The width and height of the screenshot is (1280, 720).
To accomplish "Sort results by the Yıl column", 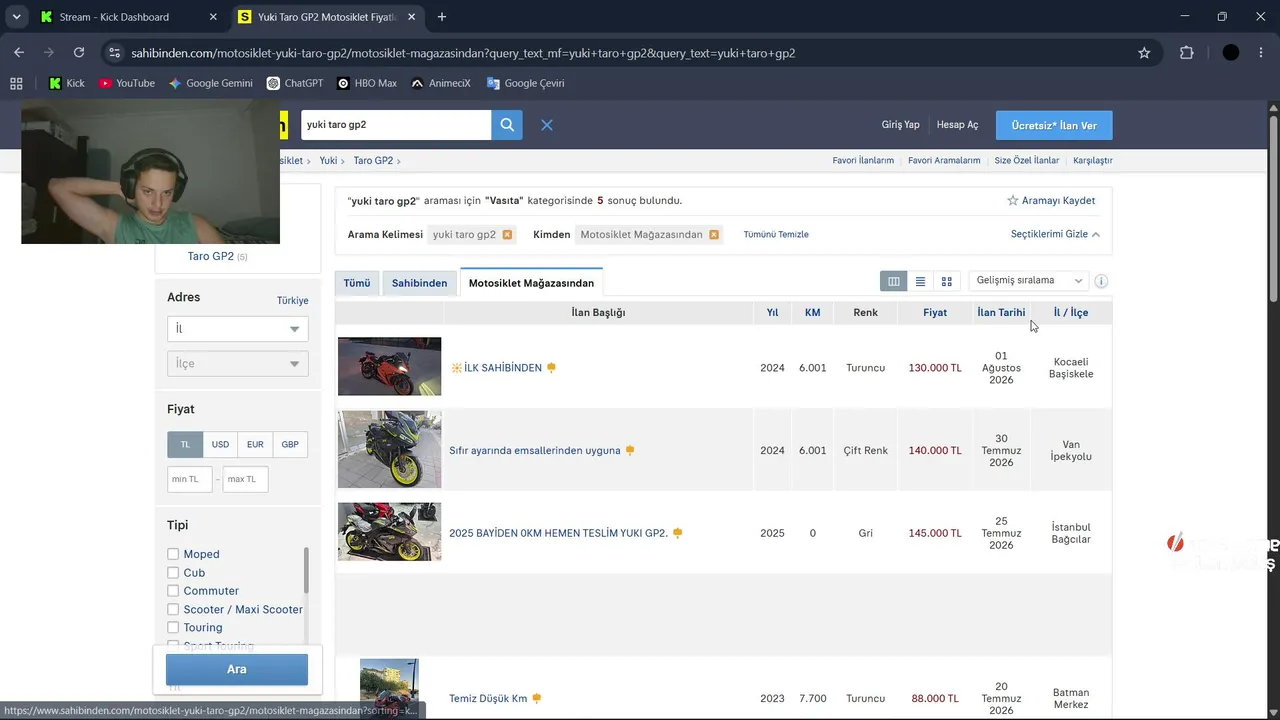I will (x=772, y=313).
